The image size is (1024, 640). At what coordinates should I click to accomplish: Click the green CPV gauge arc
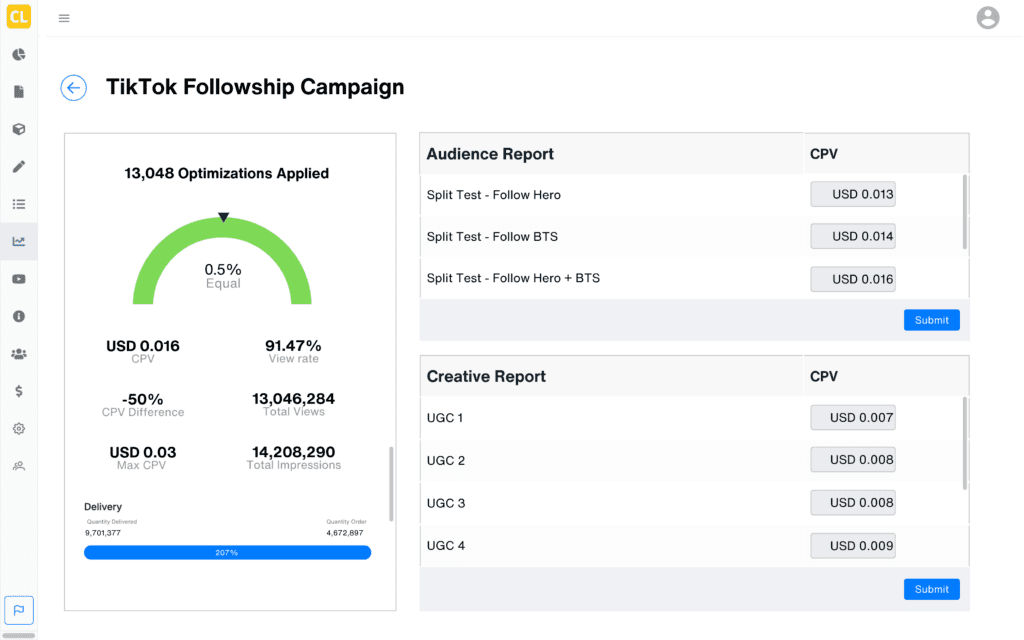coord(222,225)
